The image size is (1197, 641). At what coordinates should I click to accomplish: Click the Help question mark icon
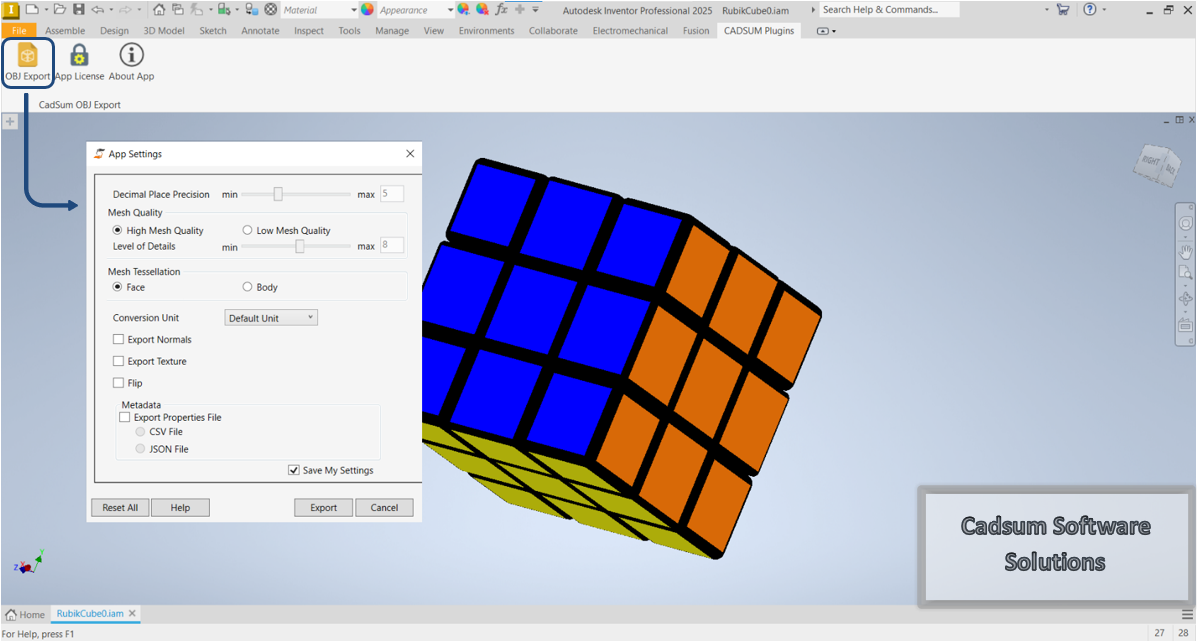point(1089,9)
